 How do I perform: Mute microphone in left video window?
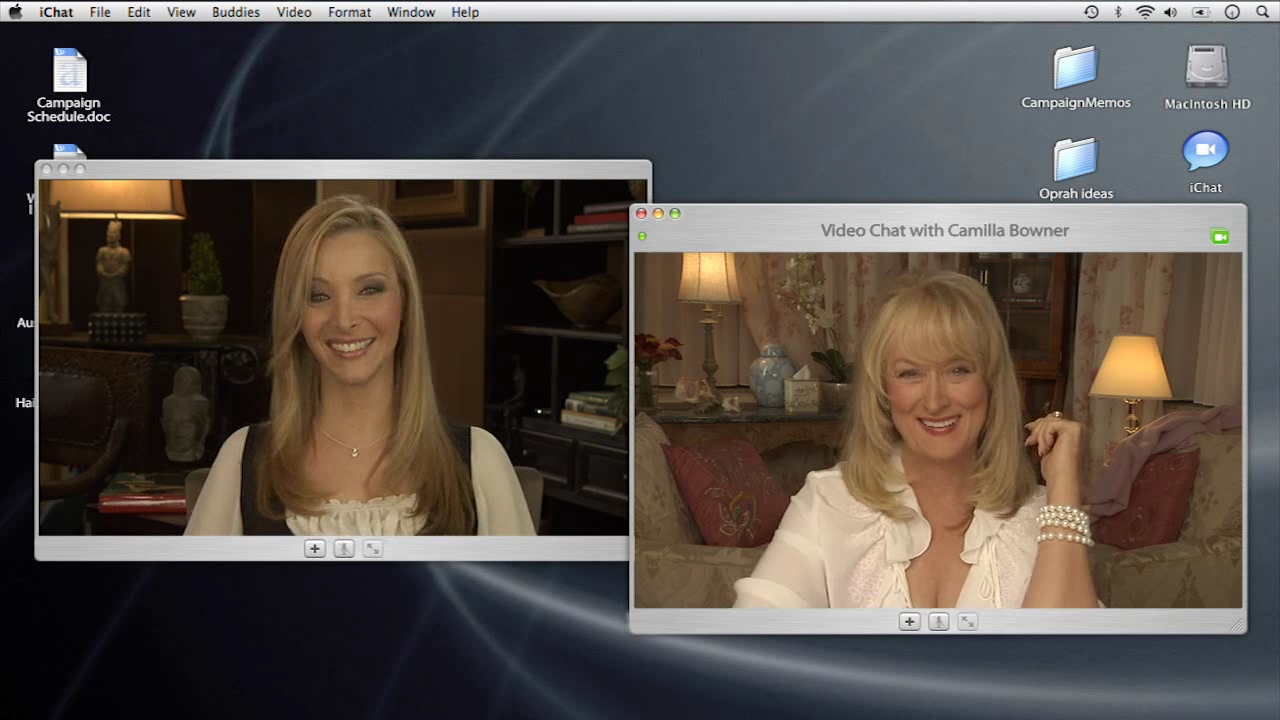(x=344, y=549)
